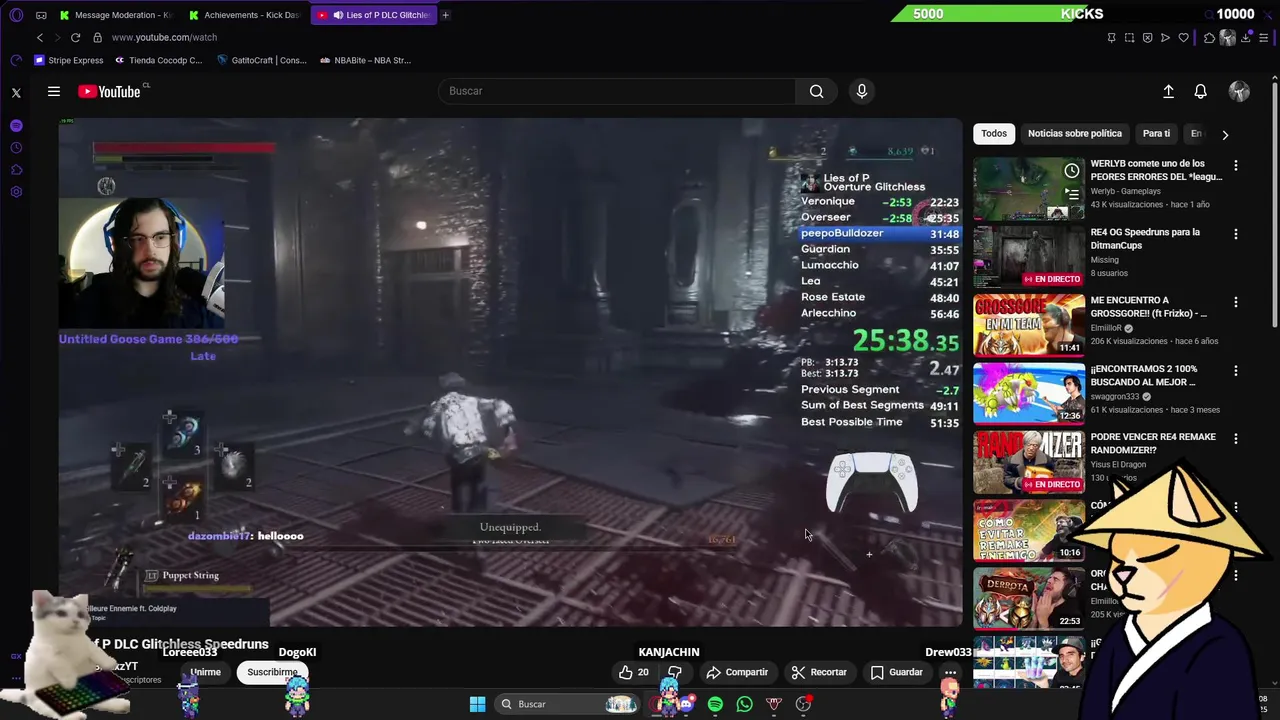Open Windows Start menu
This screenshot has height=720, width=1280.
click(x=477, y=704)
